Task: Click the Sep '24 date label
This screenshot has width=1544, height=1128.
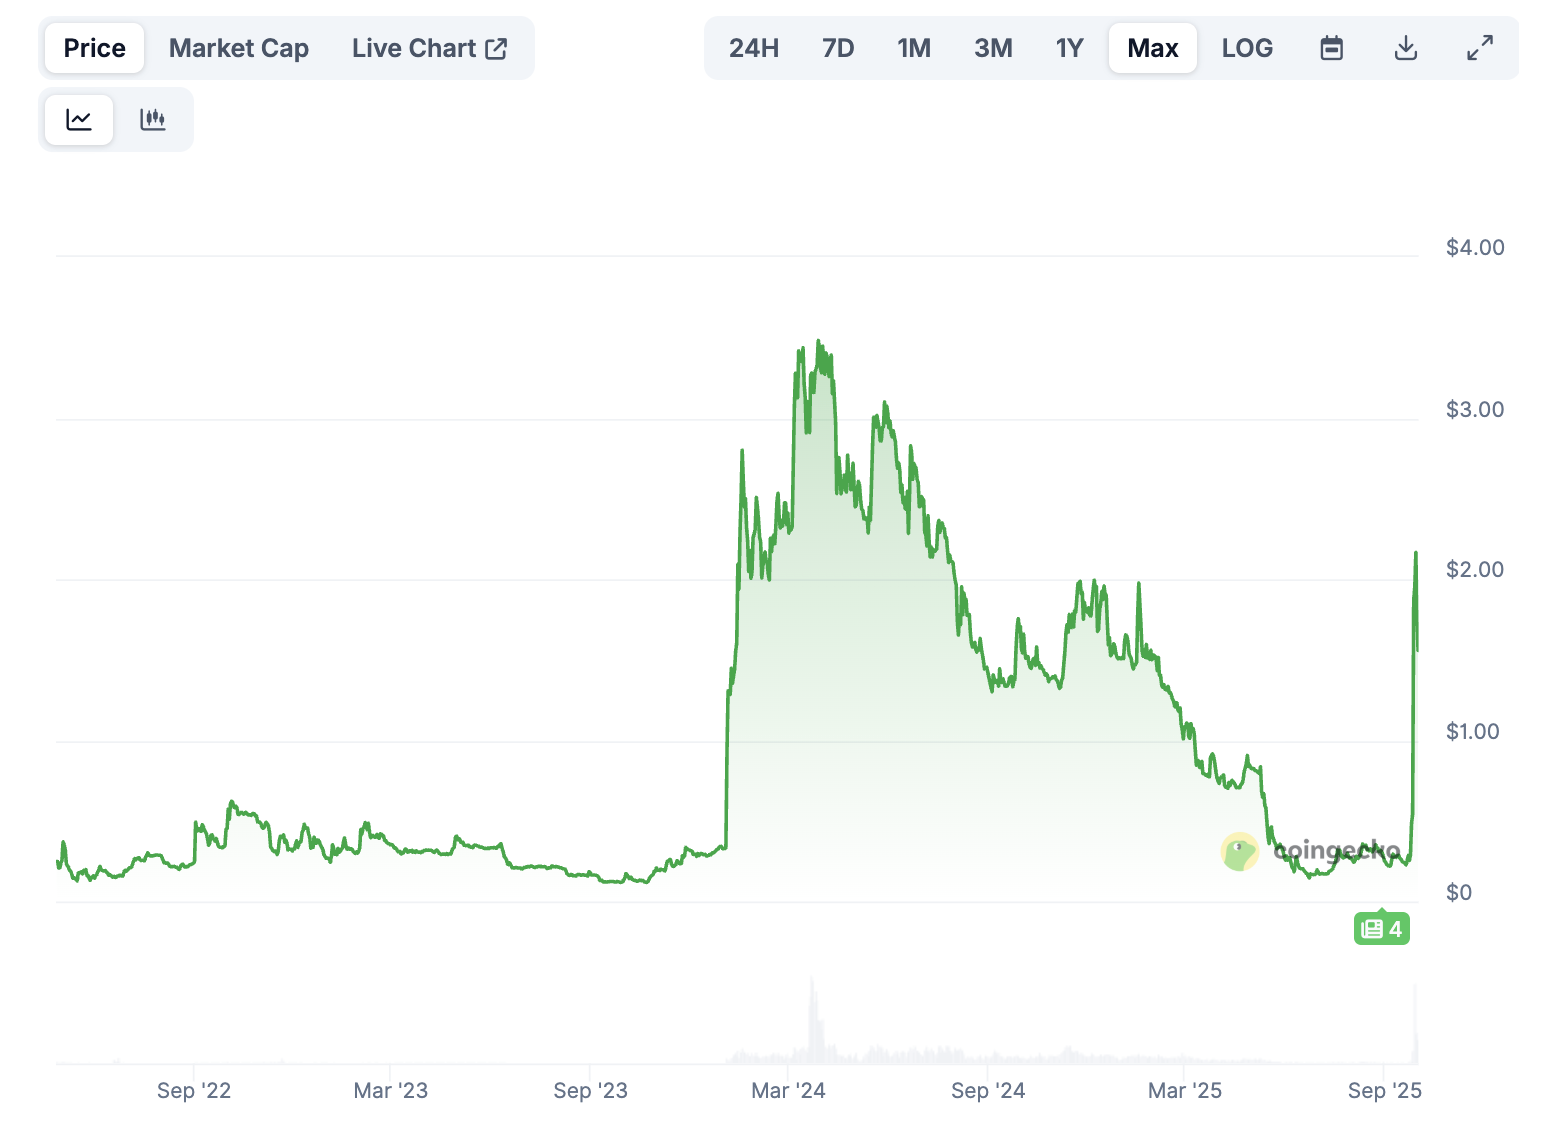Action: [x=988, y=1091]
